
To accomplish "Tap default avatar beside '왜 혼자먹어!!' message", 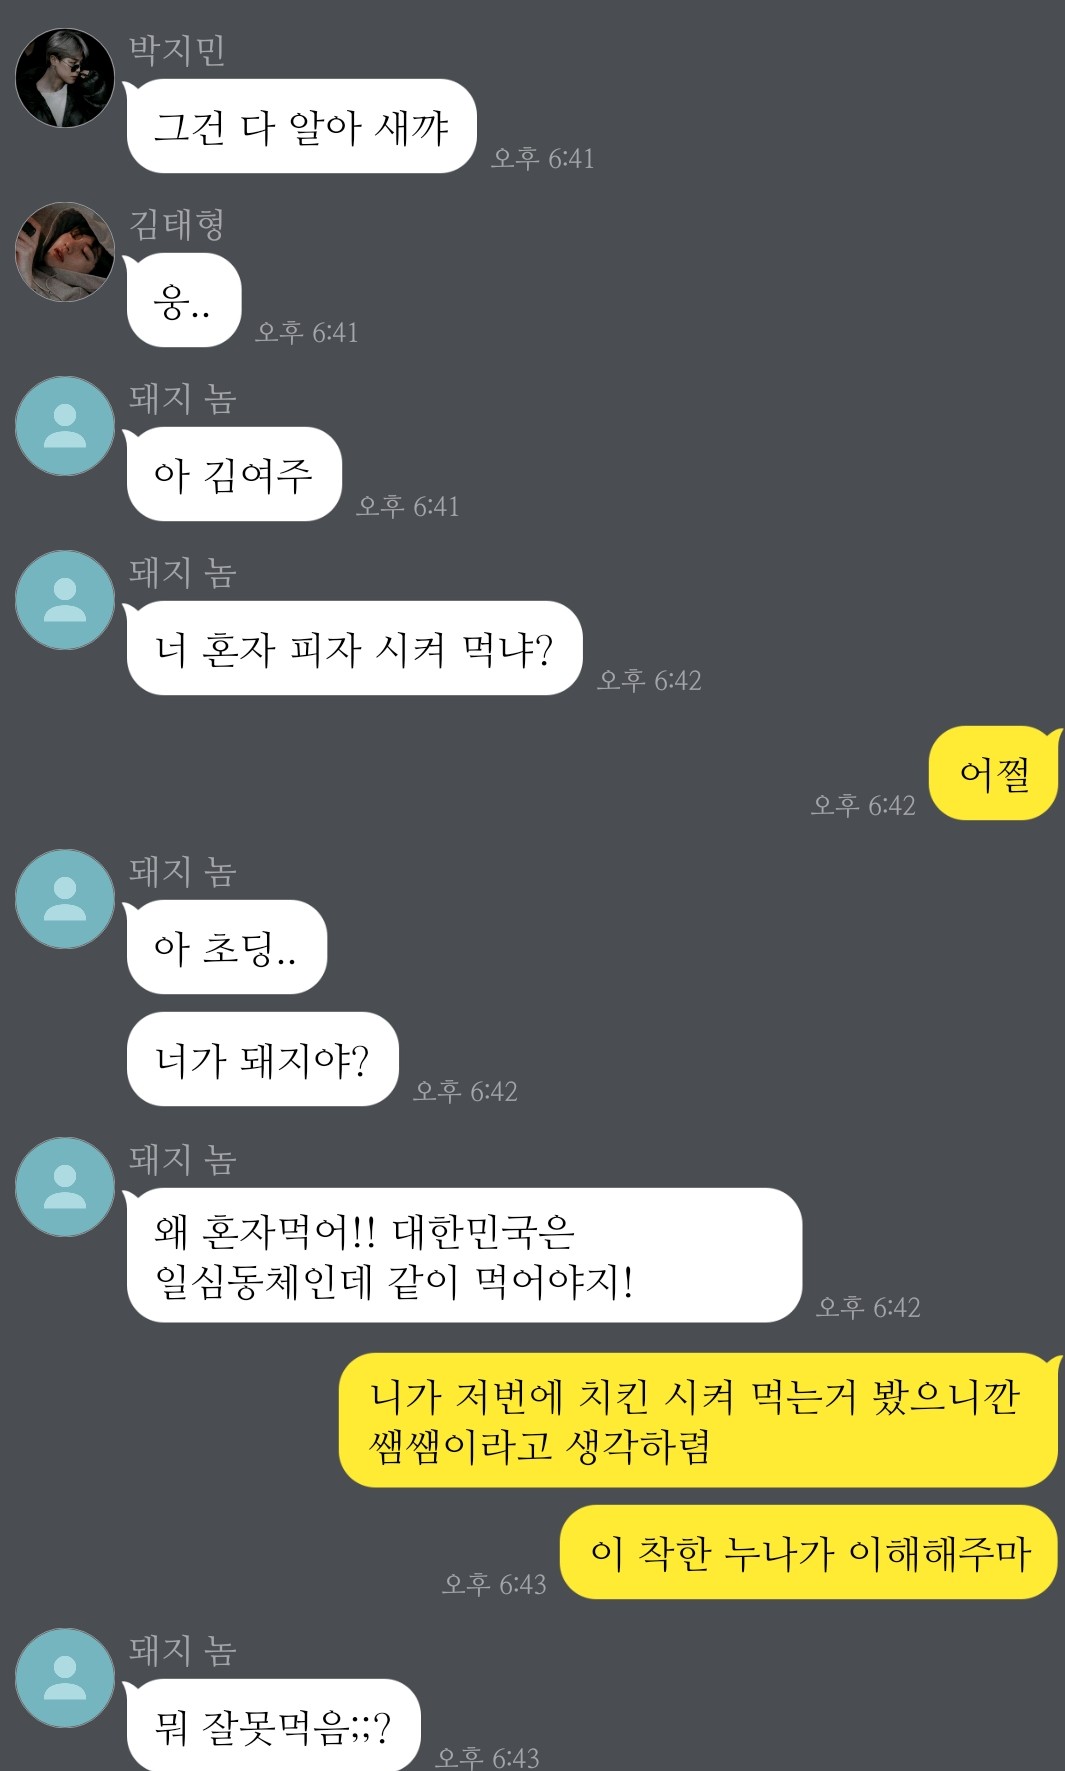I will [x=65, y=1187].
